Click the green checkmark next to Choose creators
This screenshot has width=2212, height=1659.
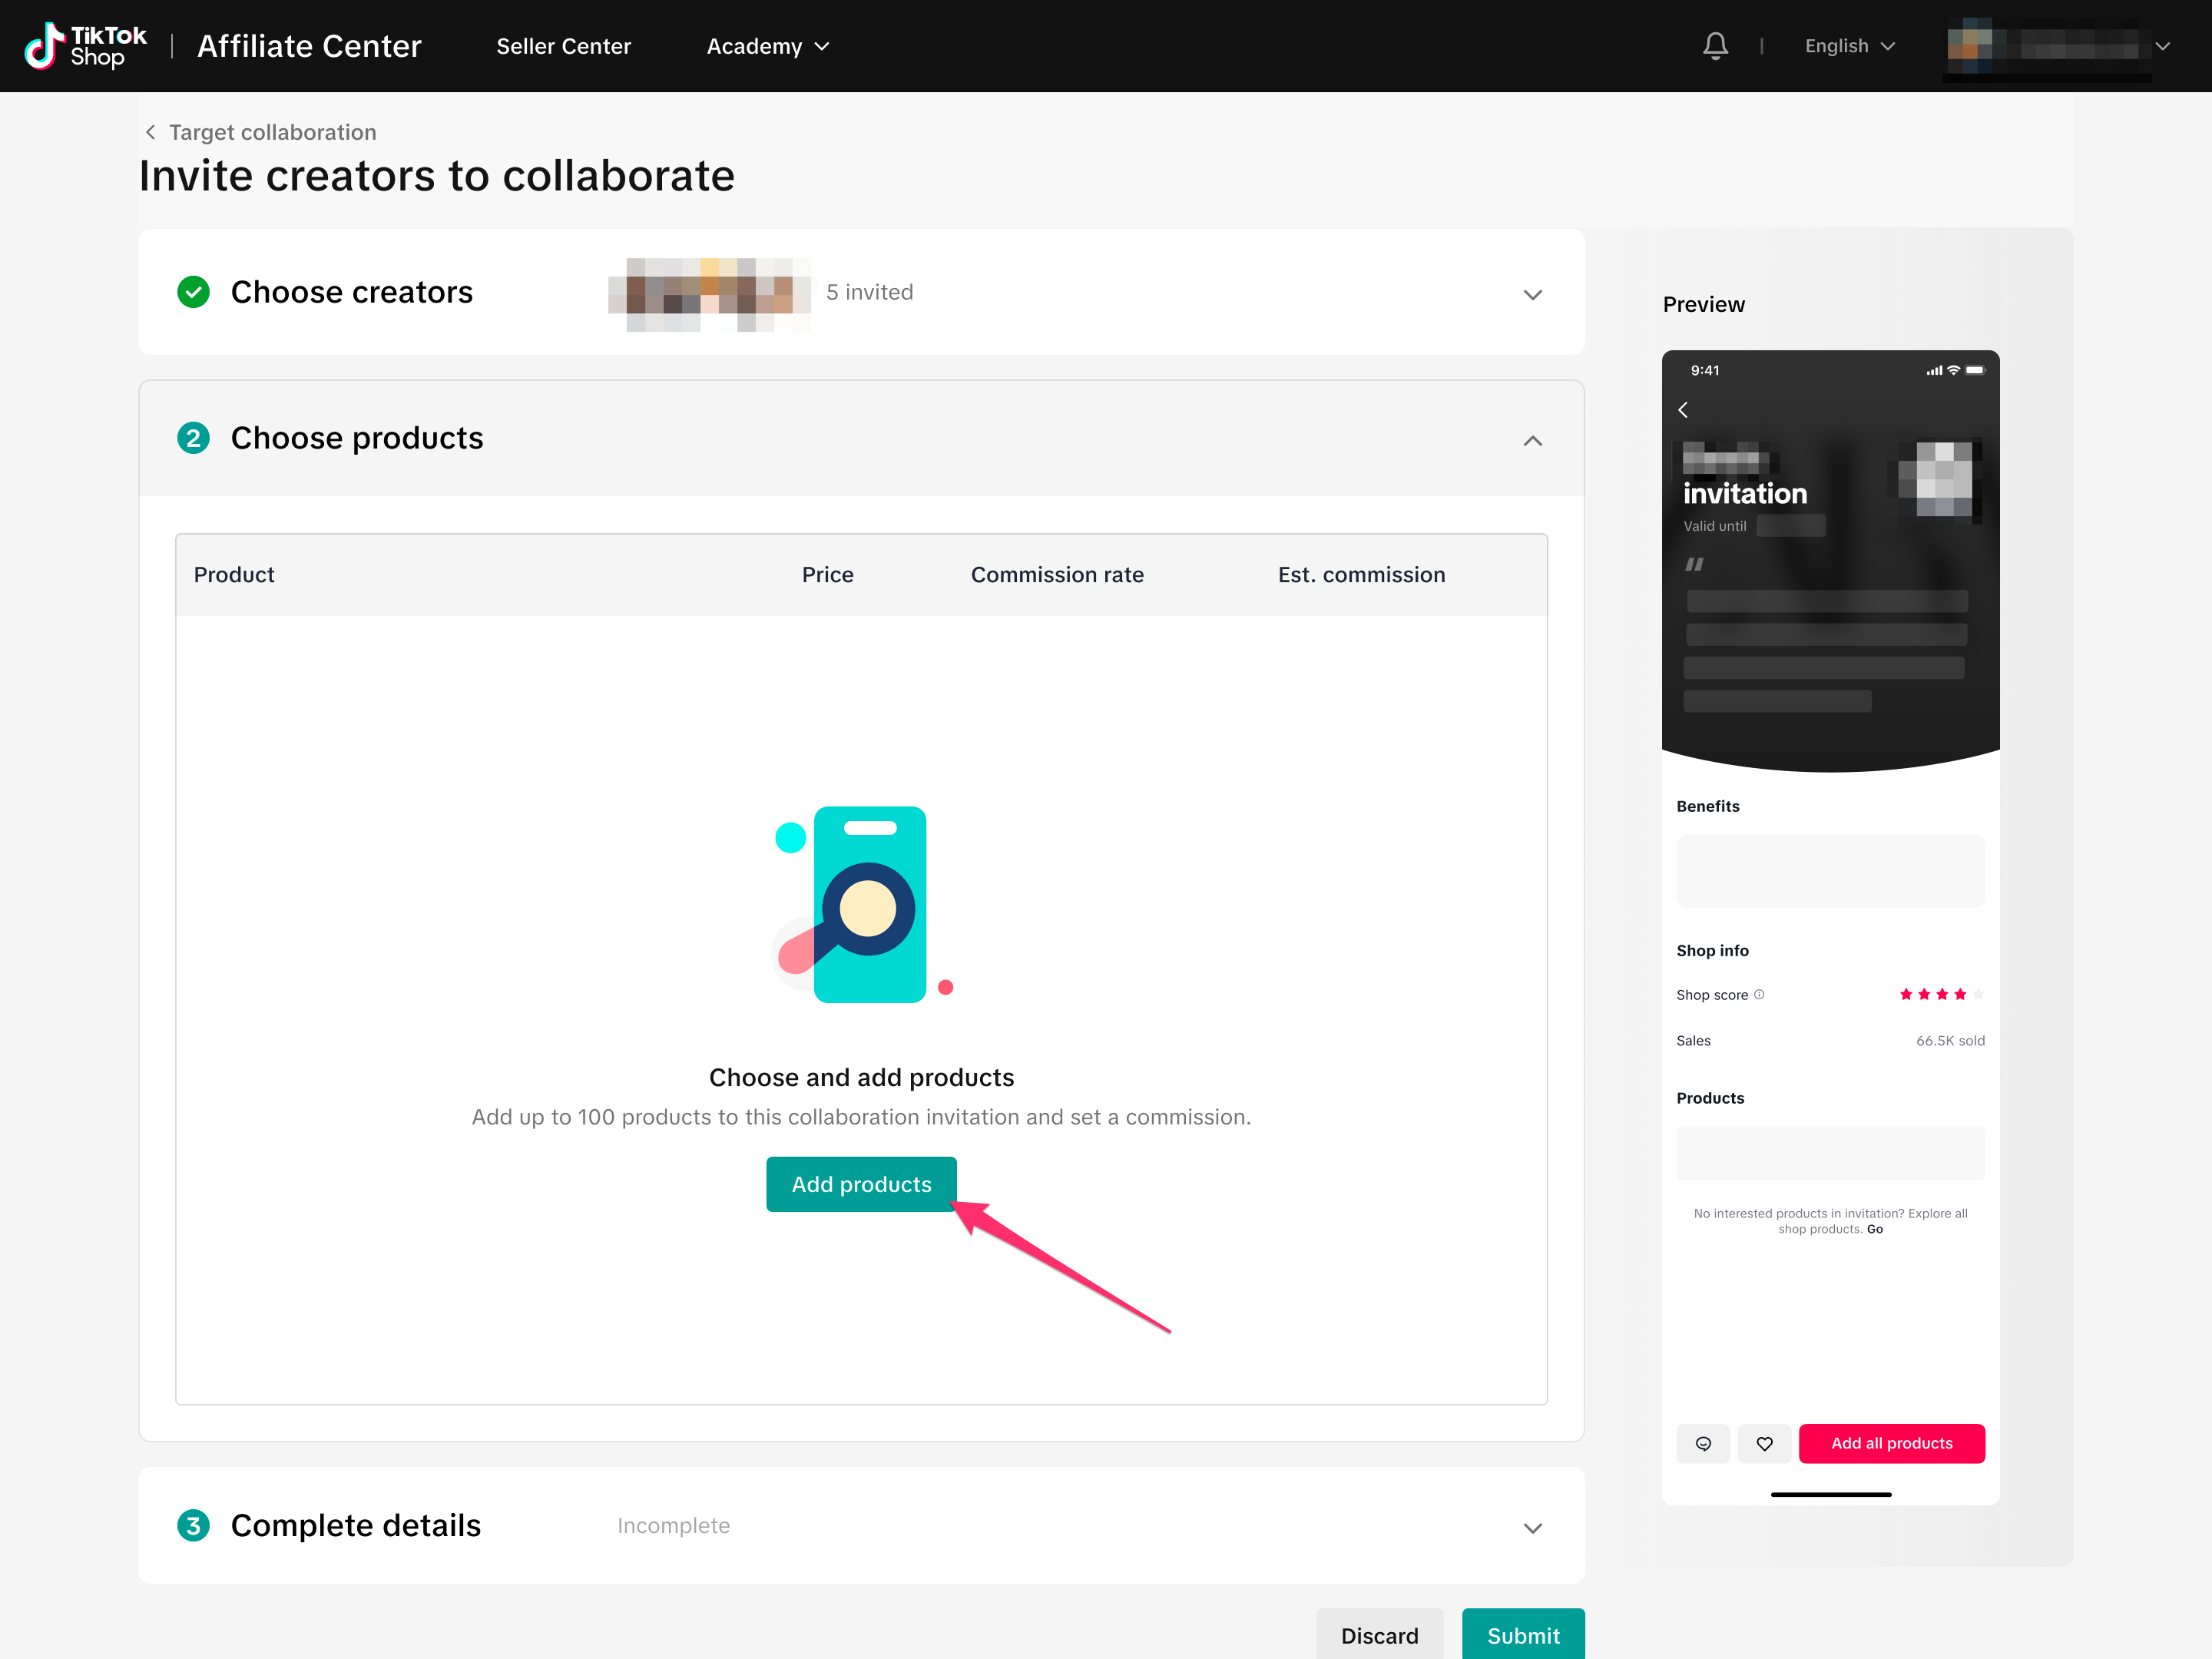pos(193,292)
